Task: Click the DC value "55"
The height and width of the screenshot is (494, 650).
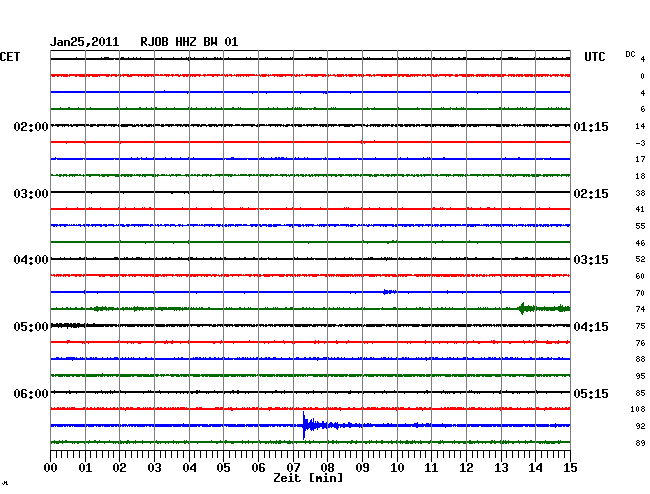Action: pyautogui.click(x=640, y=226)
